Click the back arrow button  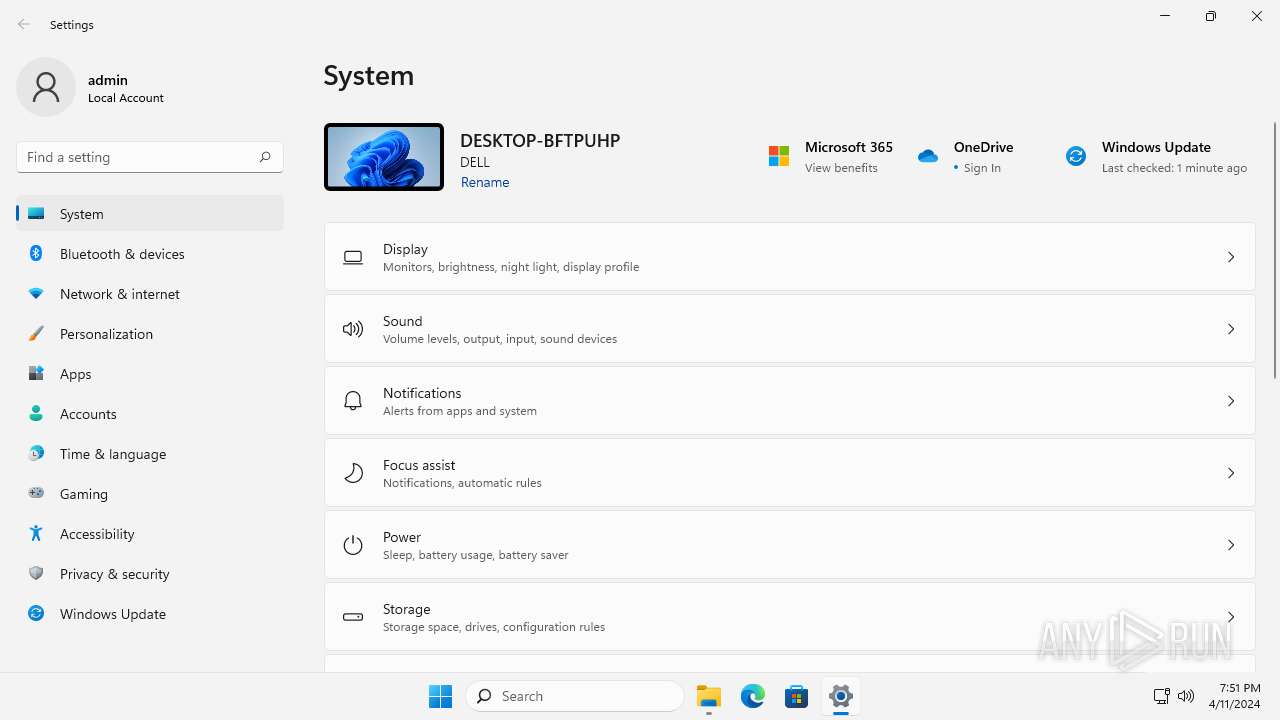point(24,24)
